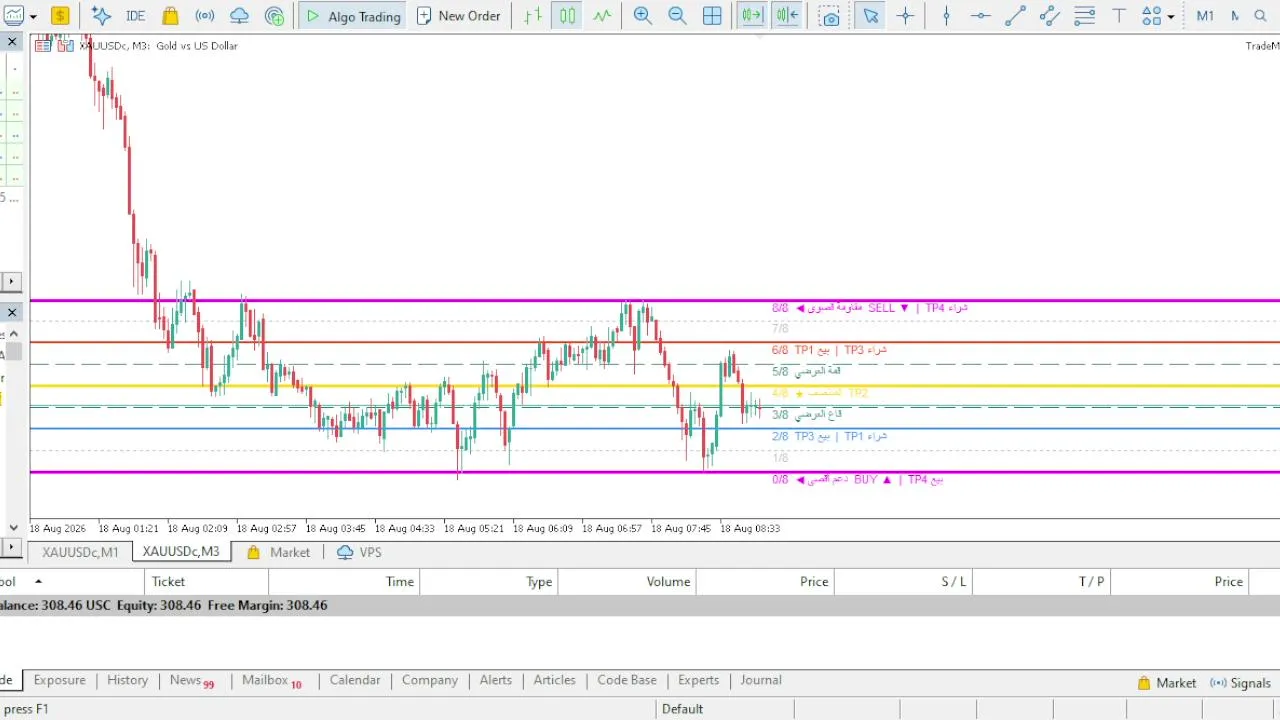The height and width of the screenshot is (720, 1280).
Task: Open the Articles toolbox tab
Action: 555,680
